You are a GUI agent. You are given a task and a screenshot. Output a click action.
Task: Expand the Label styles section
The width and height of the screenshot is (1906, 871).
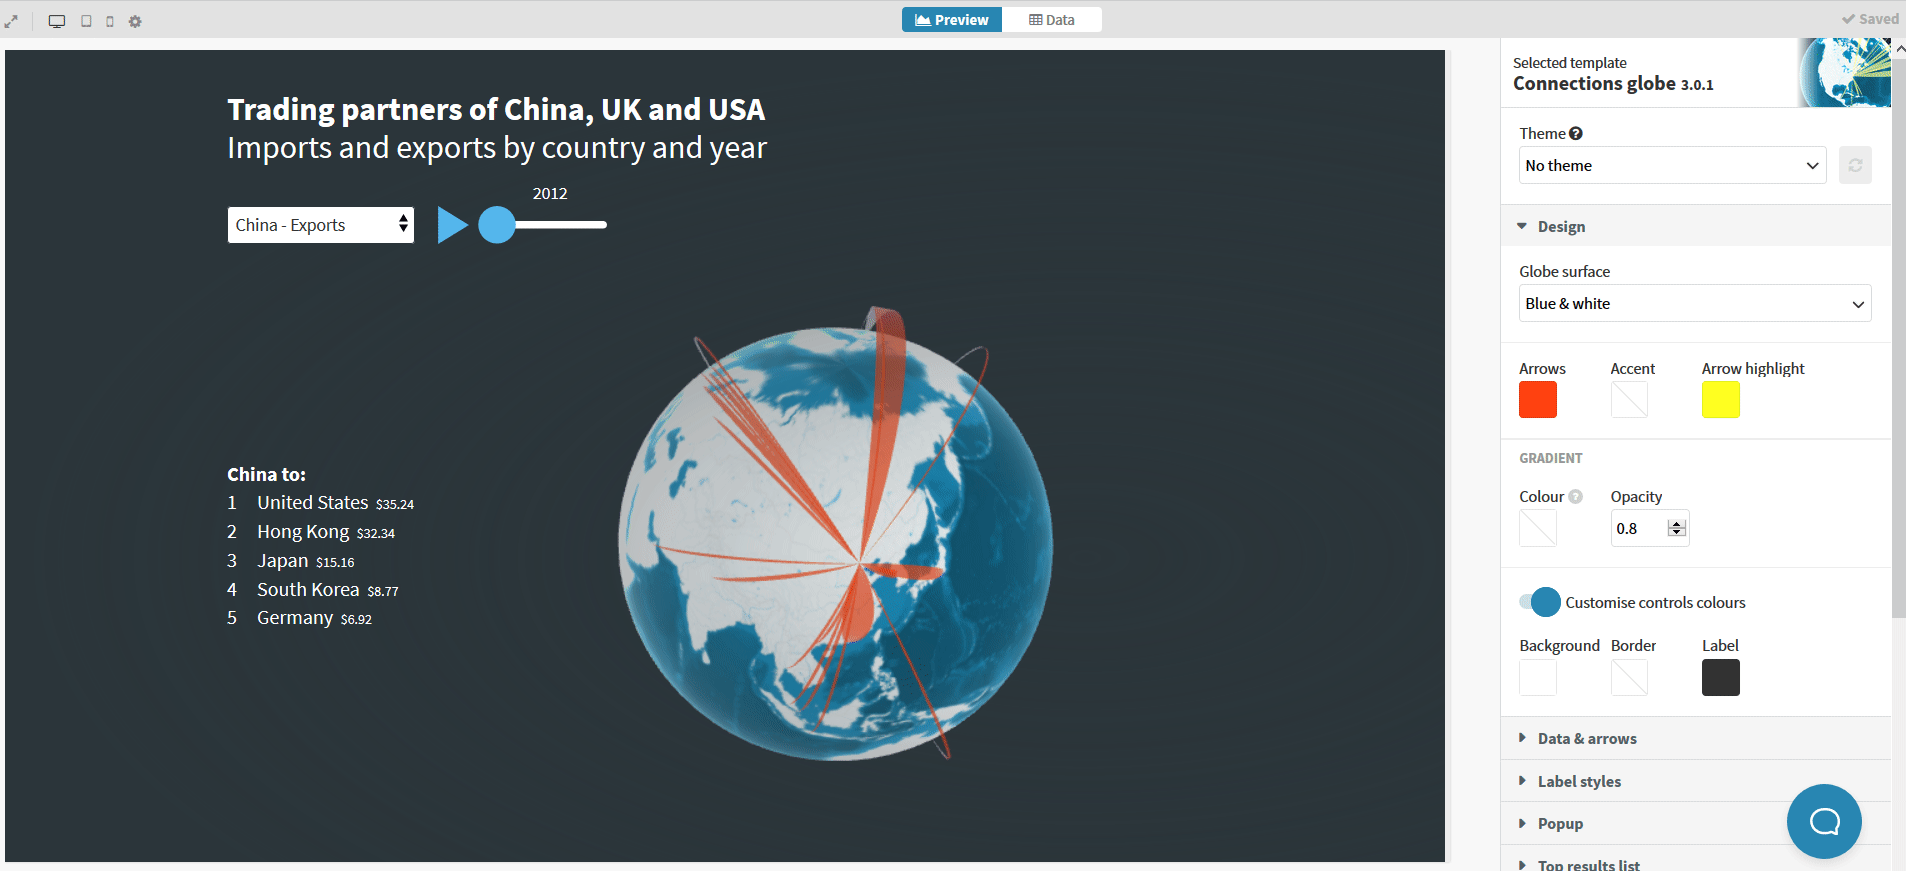click(1579, 782)
